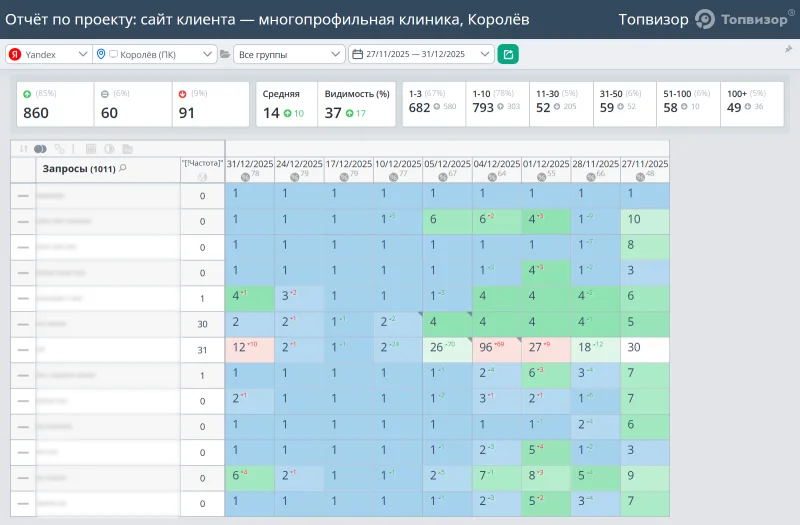This screenshot has height=525, width=800.
Task: Click the folder icon before Все группы
Action: coord(224,54)
